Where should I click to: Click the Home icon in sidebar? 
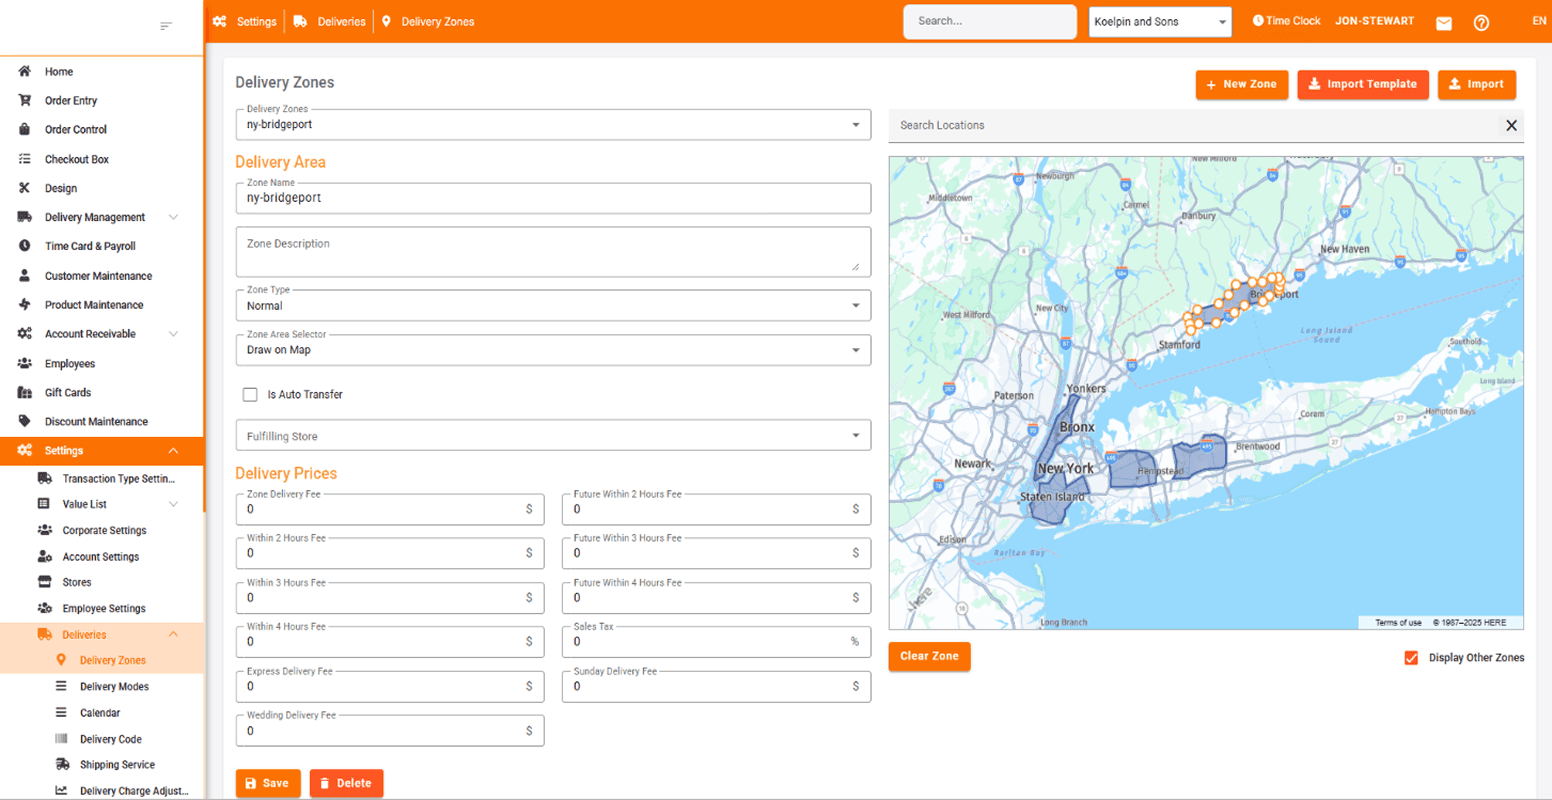click(x=25, y=72)
